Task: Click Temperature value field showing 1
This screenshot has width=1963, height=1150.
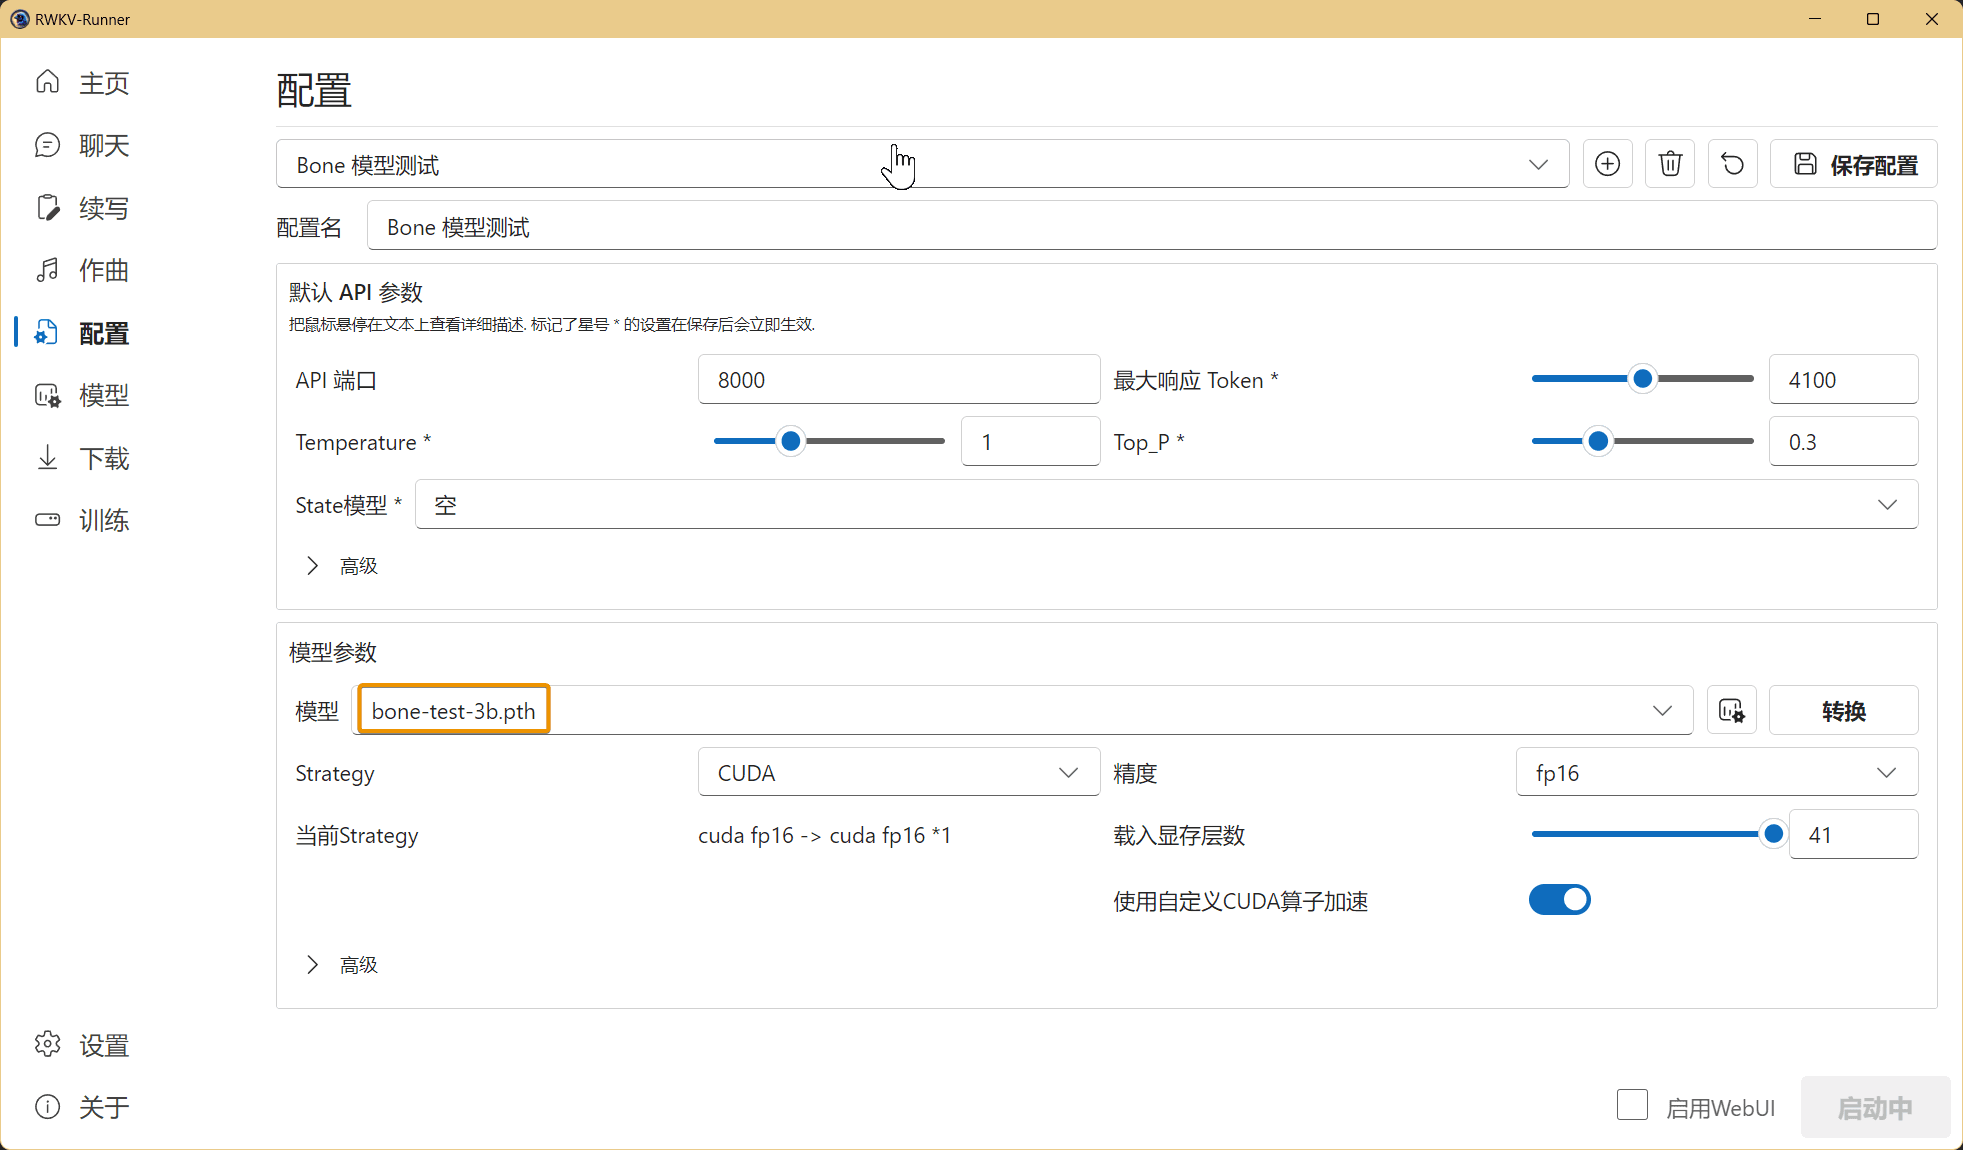Action: tap(1030, 441)
